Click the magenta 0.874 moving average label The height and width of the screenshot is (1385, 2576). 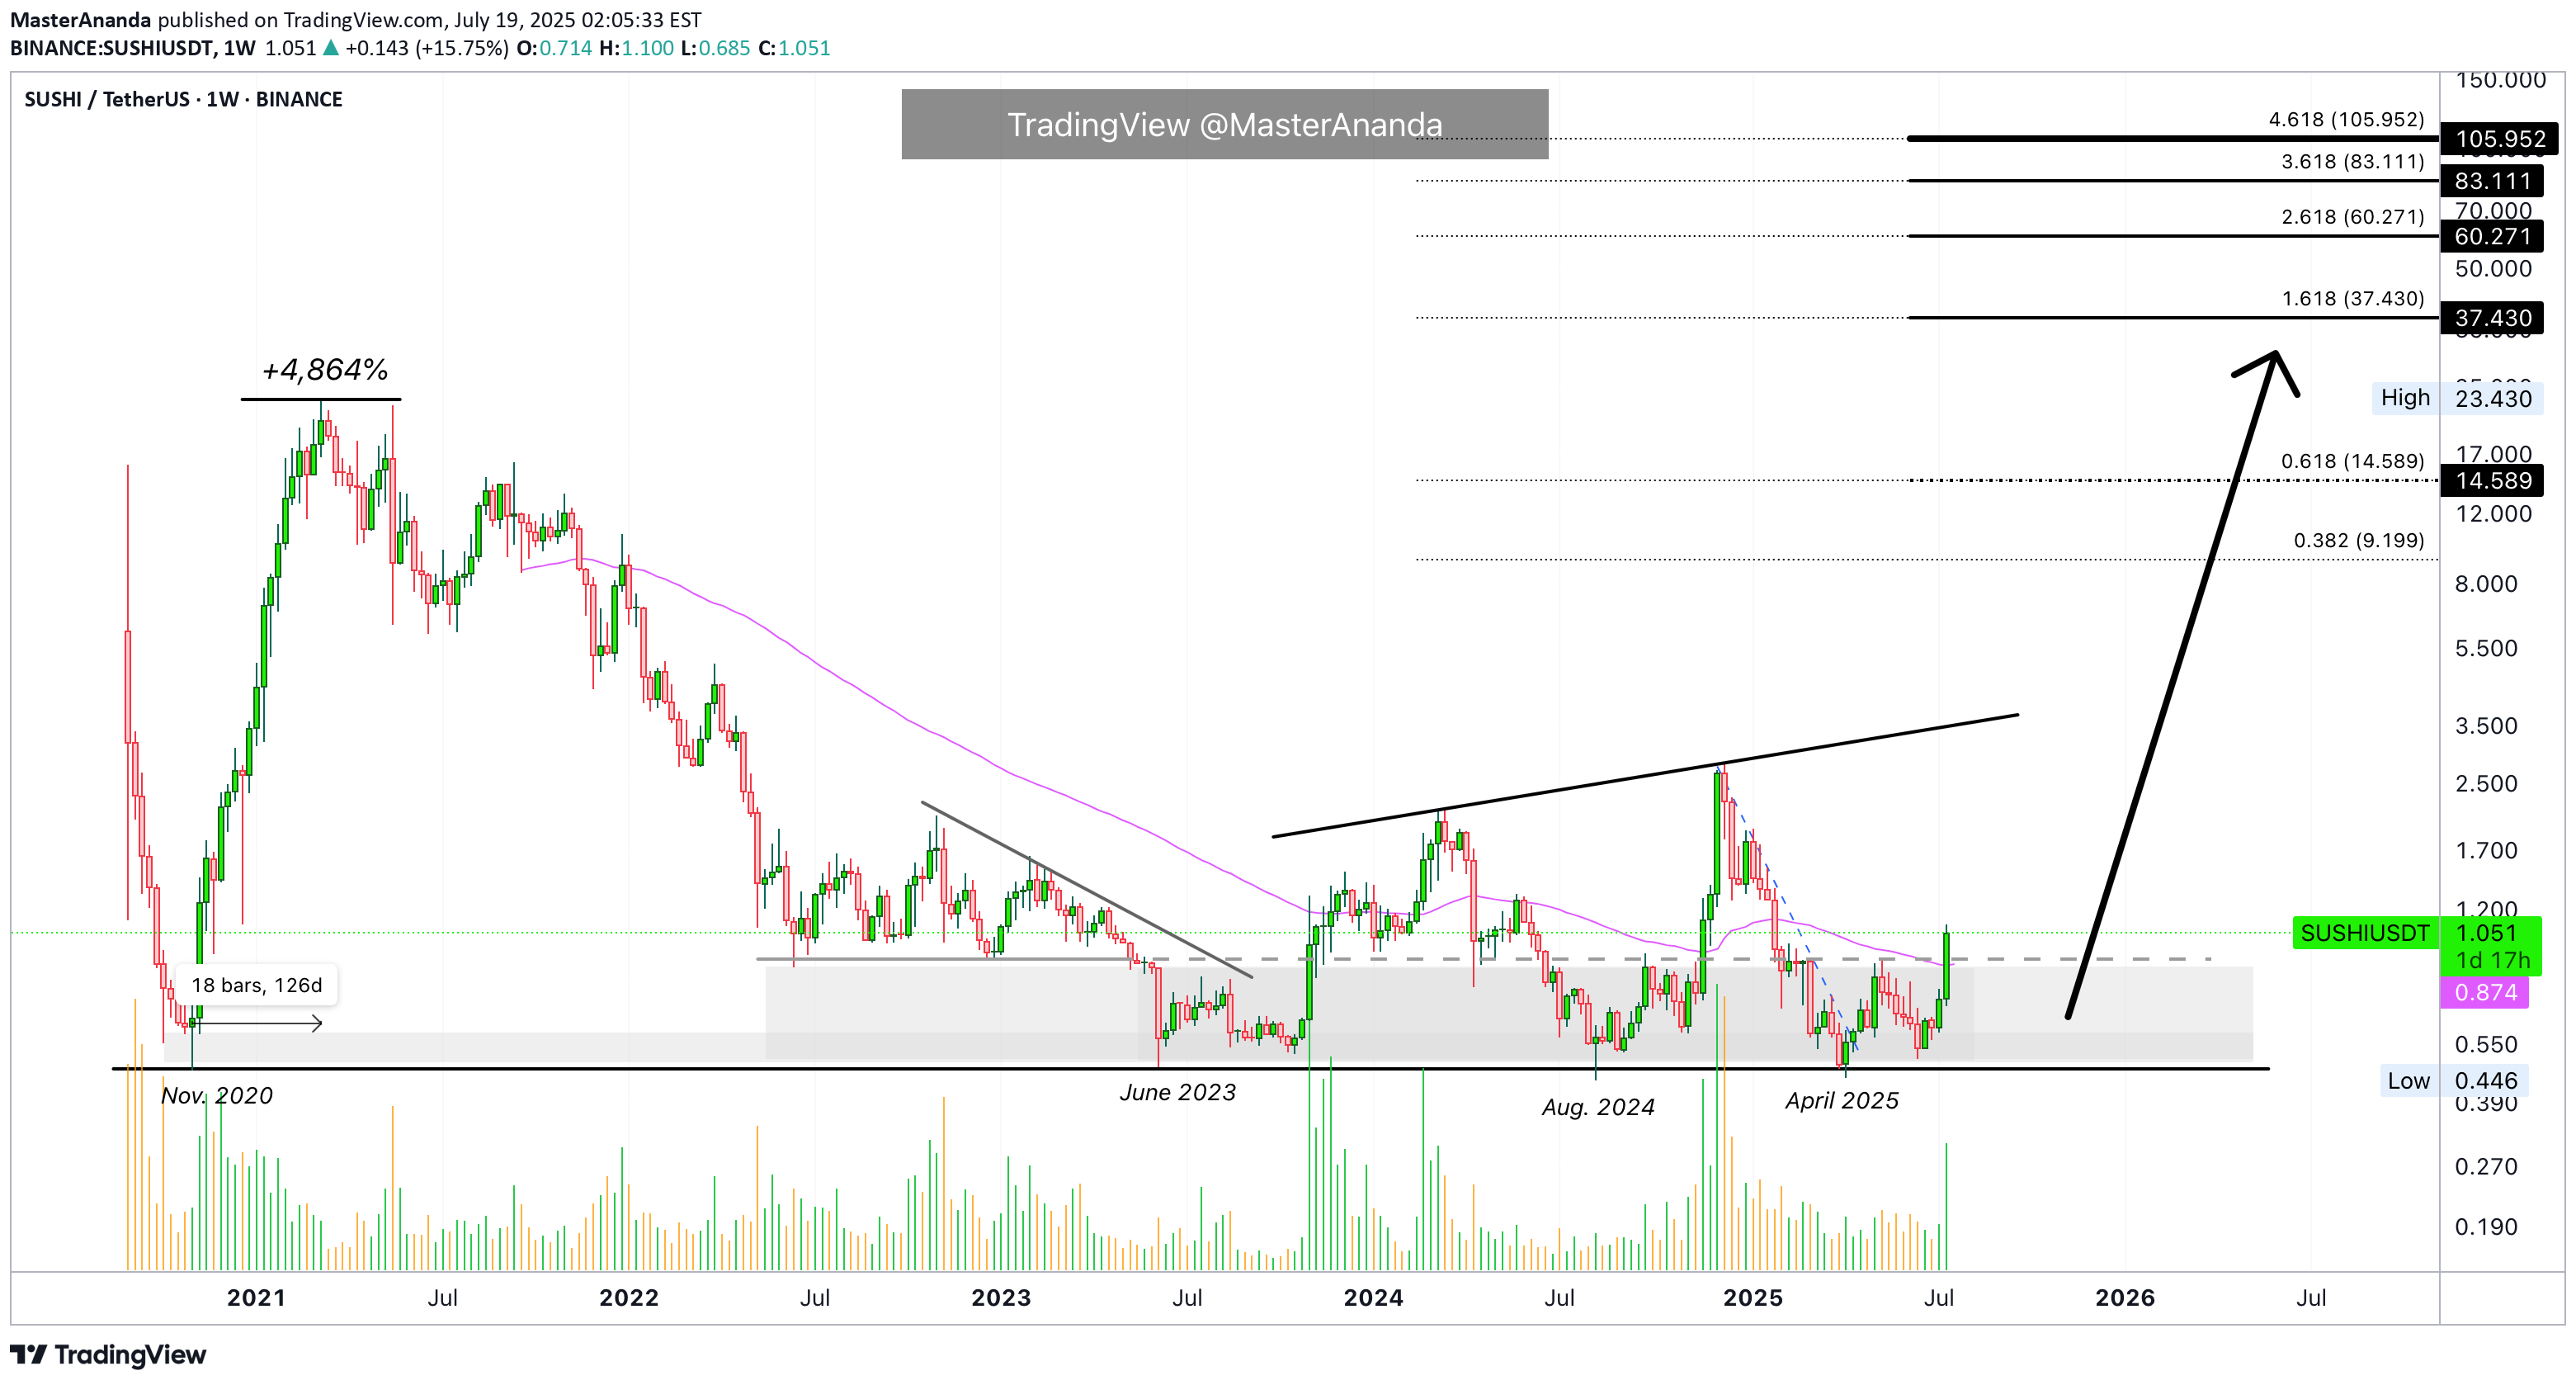2484,992
